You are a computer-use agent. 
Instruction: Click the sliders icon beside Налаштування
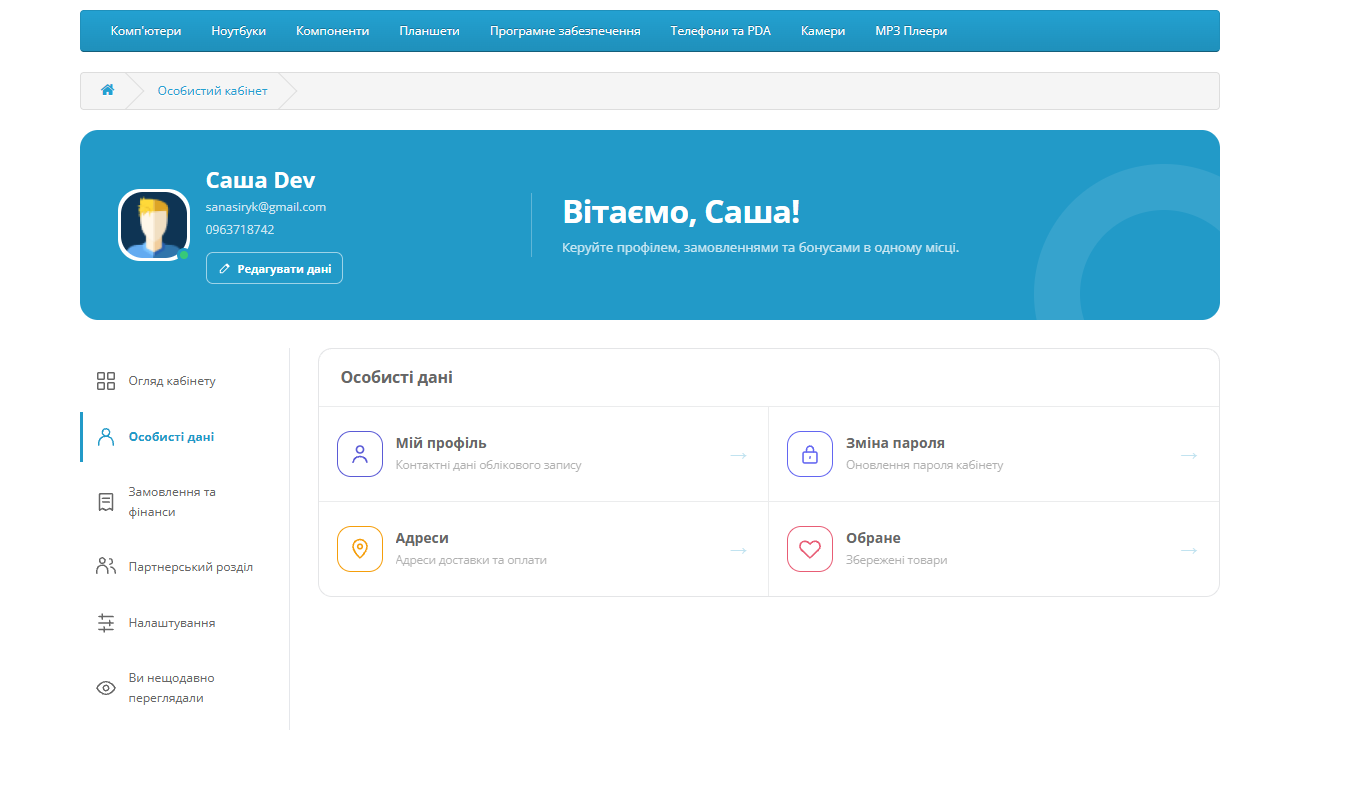tap(106, 623)
